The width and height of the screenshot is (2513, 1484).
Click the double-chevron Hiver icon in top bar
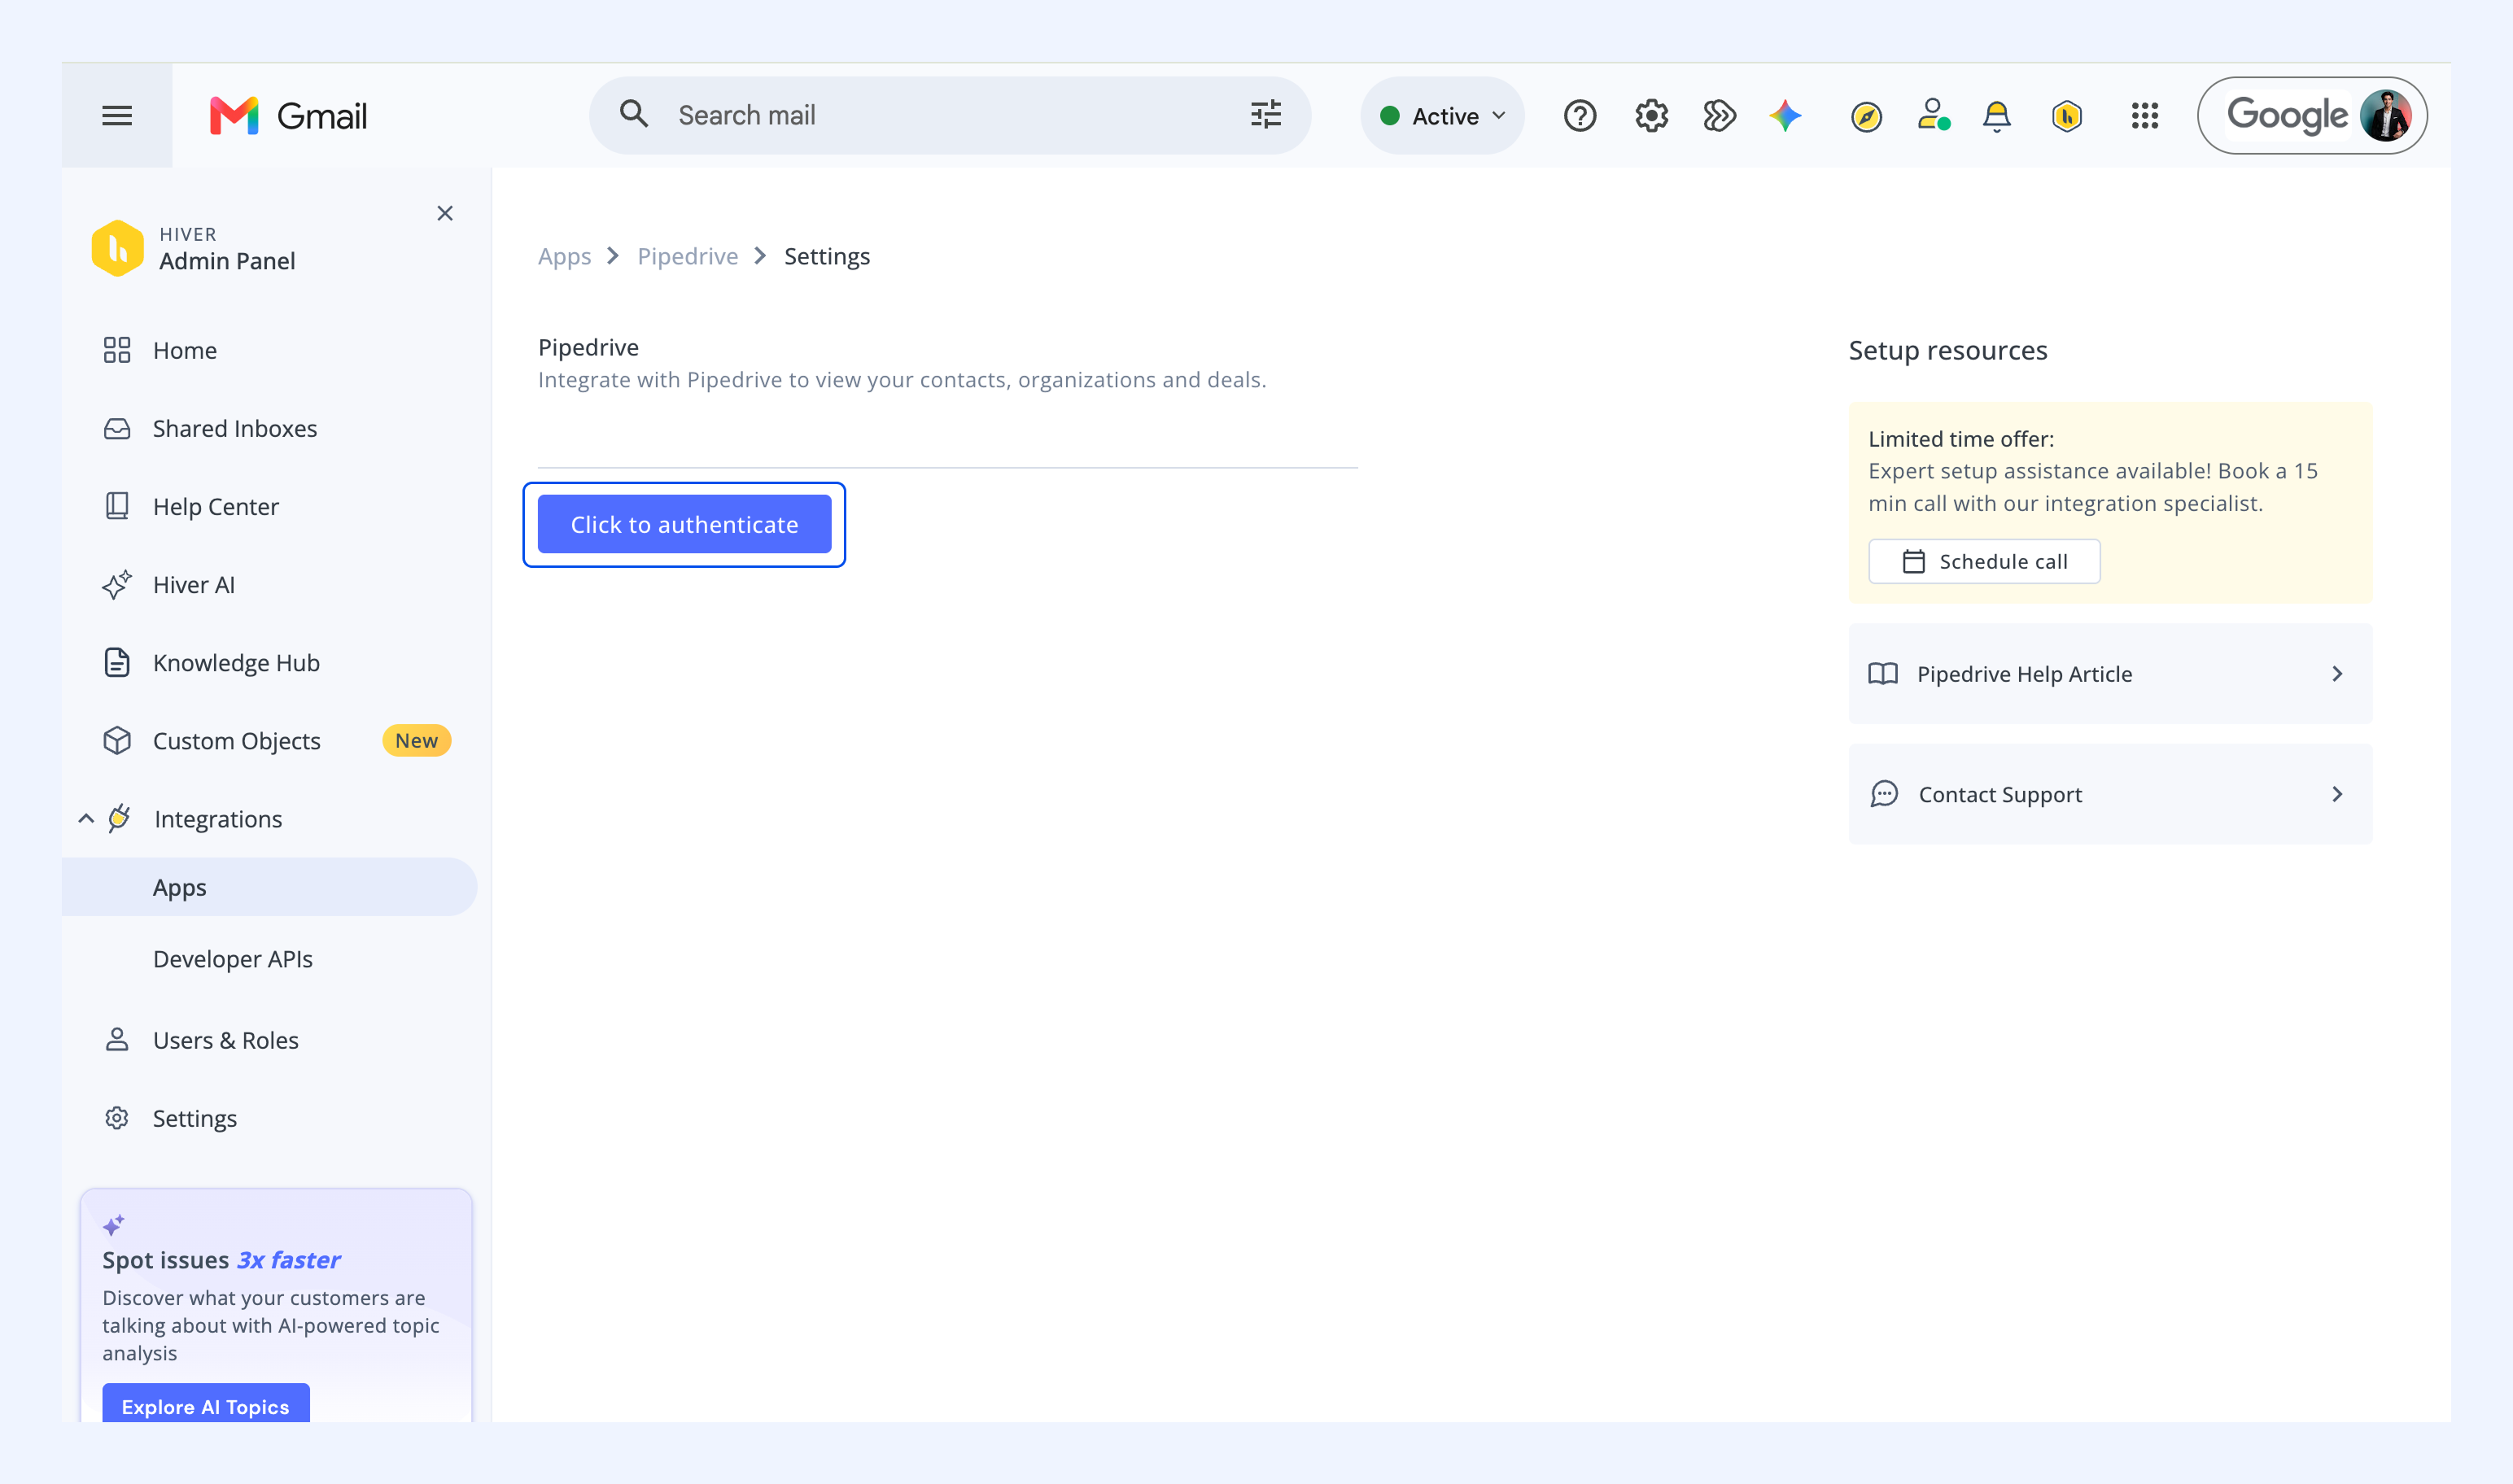point(1719,116)
